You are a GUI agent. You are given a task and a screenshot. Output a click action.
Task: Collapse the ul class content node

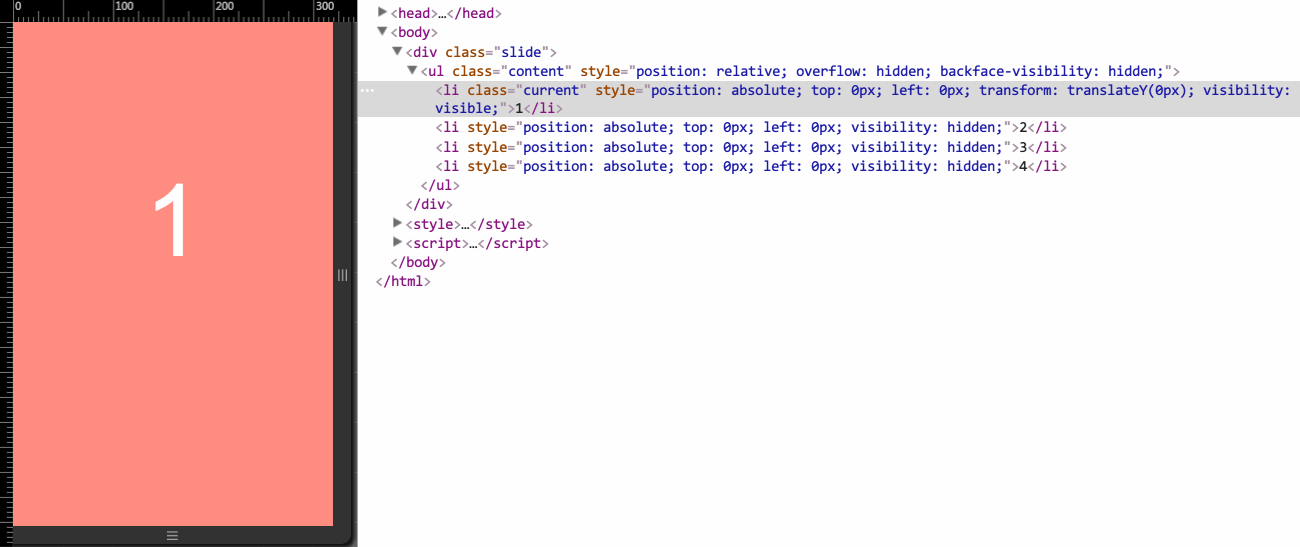[x=412, y=70]
